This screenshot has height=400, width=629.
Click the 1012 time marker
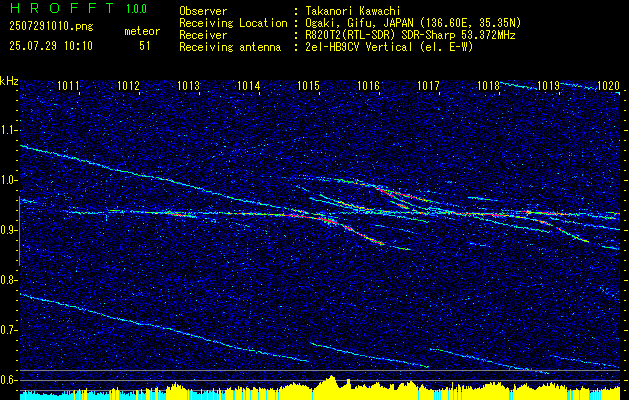128,85
